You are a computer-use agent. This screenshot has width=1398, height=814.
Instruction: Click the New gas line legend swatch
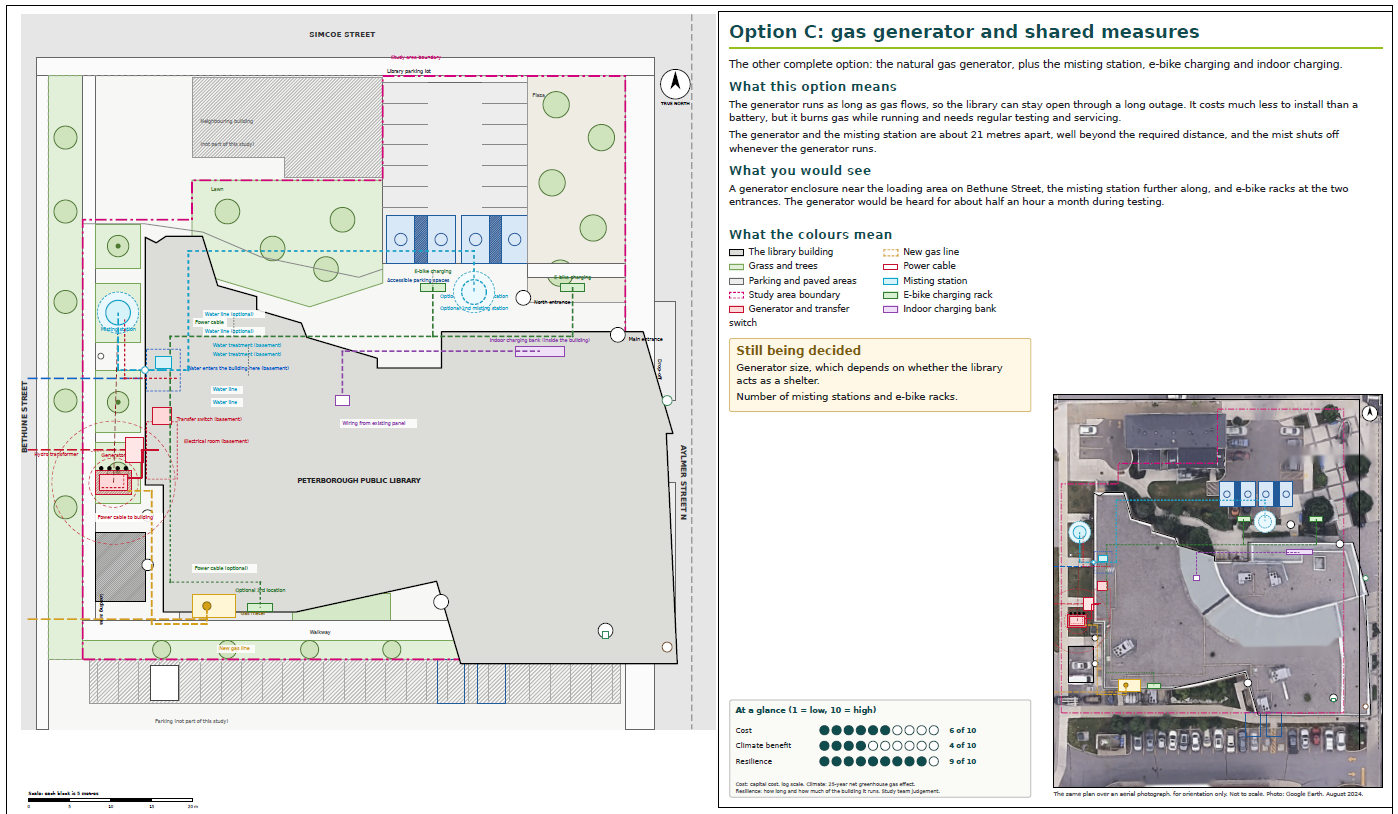tap(891, 252)
